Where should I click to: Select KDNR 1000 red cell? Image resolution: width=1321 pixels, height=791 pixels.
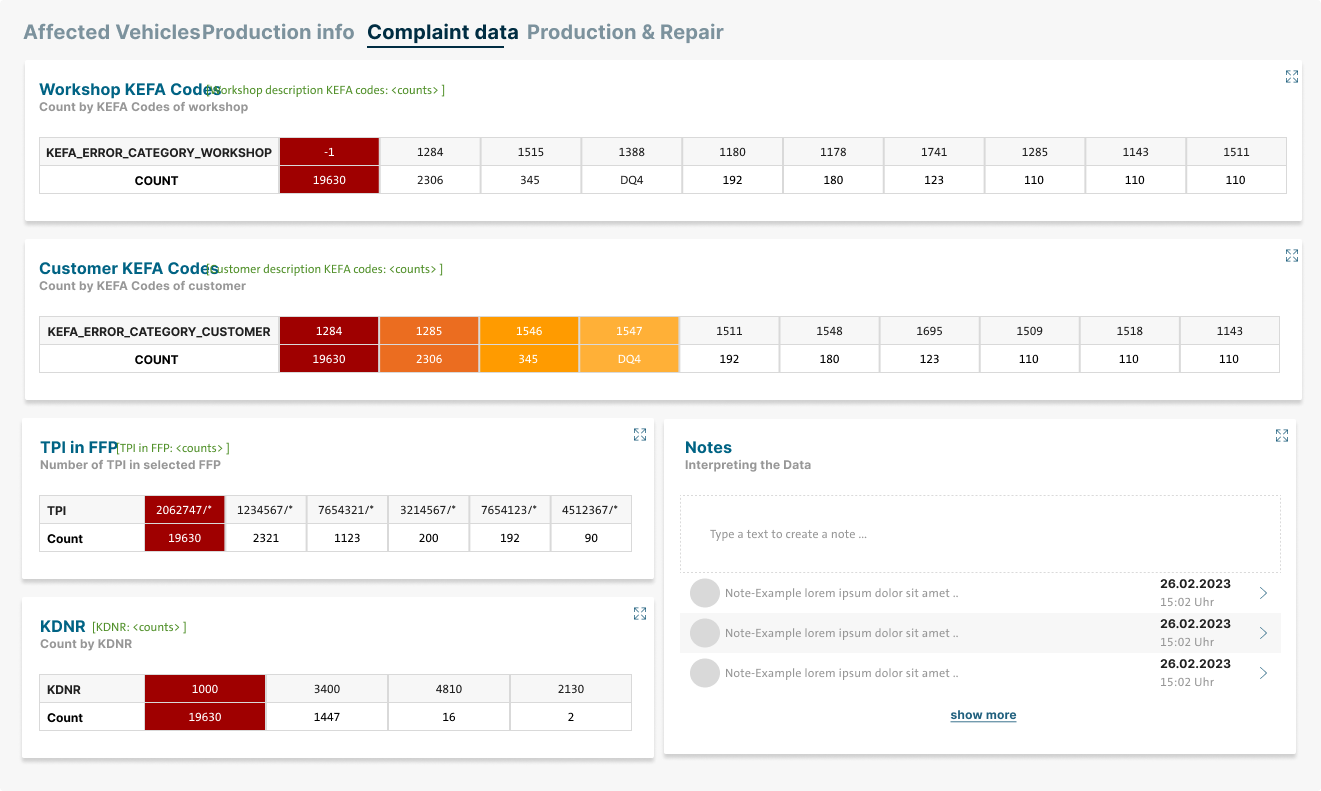205,689
